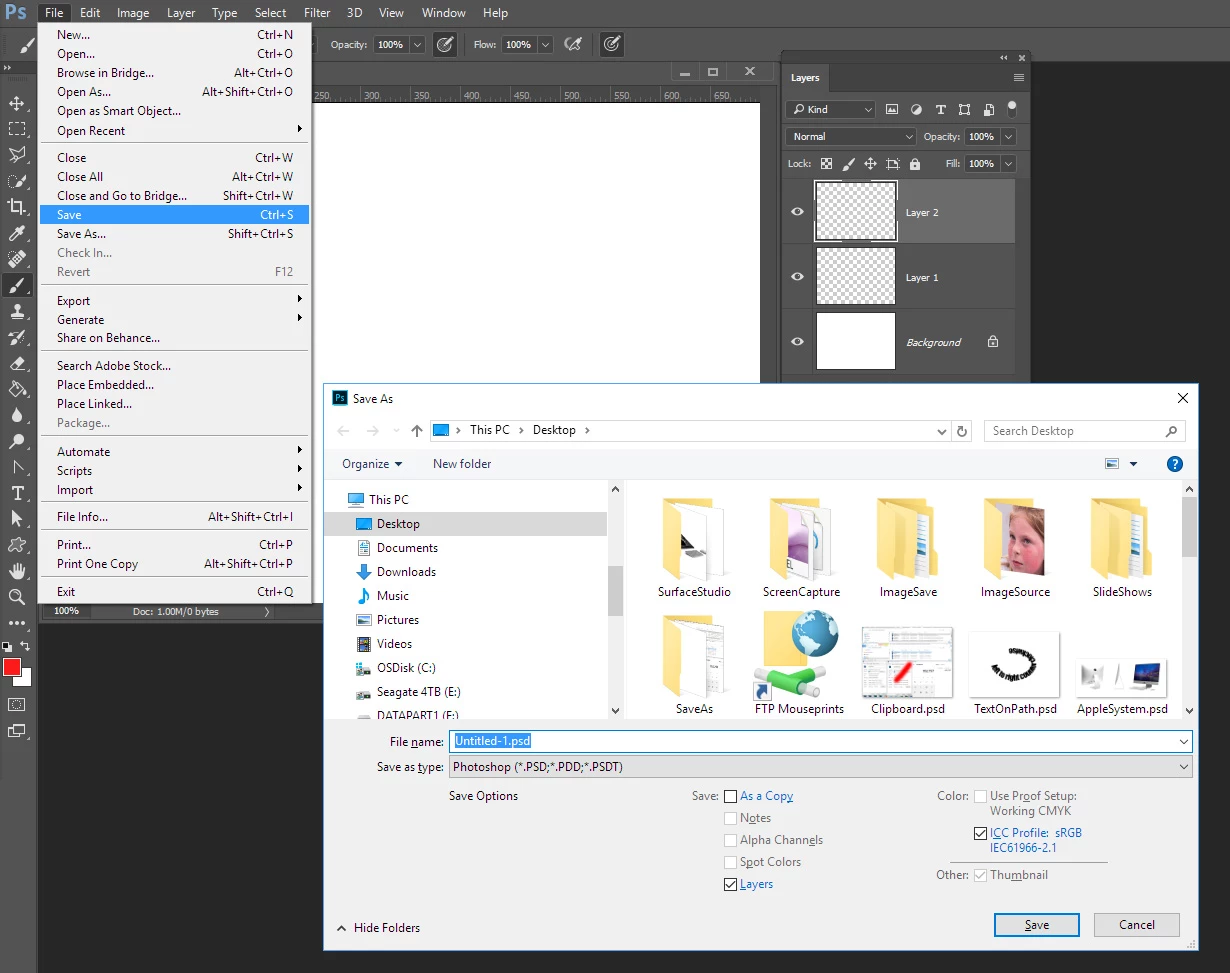Open the Normal blend mode dropdown
The image size is (1230, 973).
pyautogui.click(x=851, y=137)
